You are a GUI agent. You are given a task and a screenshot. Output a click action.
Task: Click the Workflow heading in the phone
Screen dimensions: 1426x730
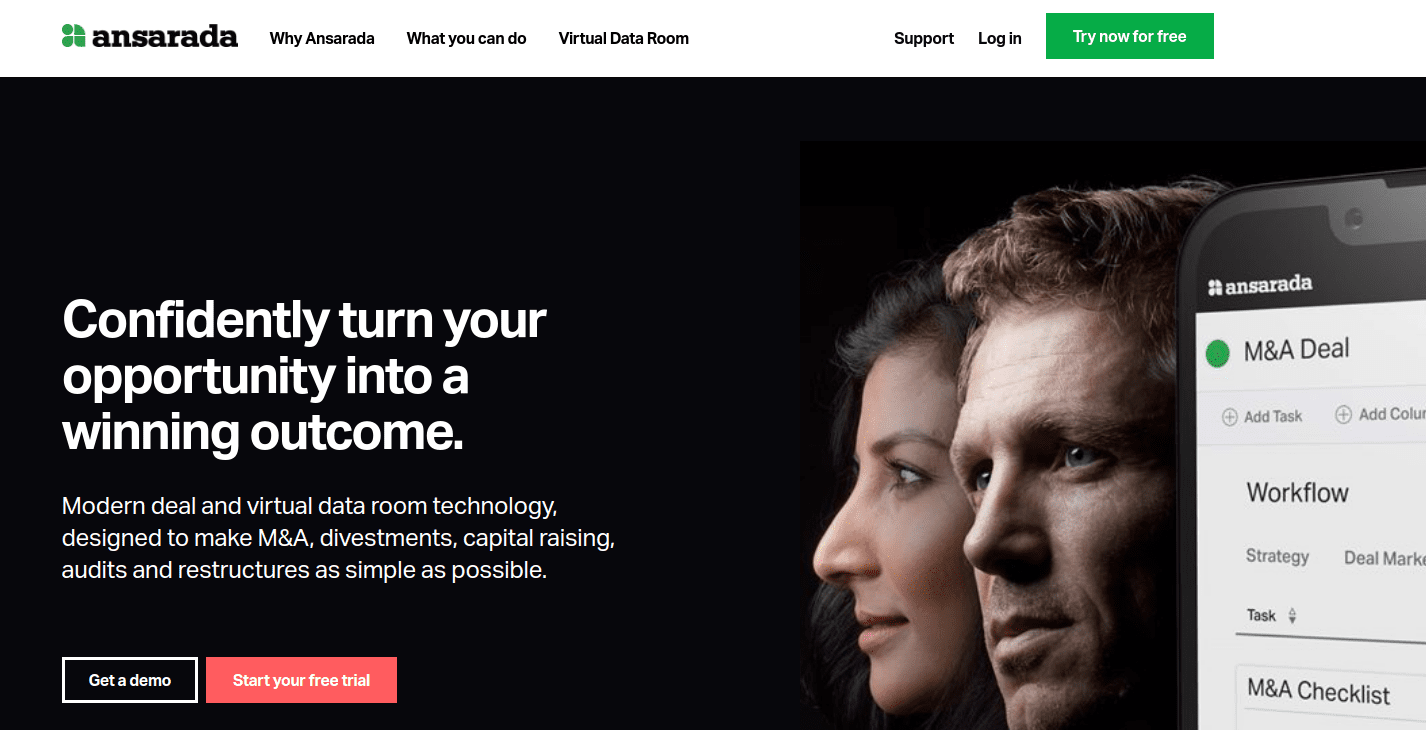click(1297, 492)
